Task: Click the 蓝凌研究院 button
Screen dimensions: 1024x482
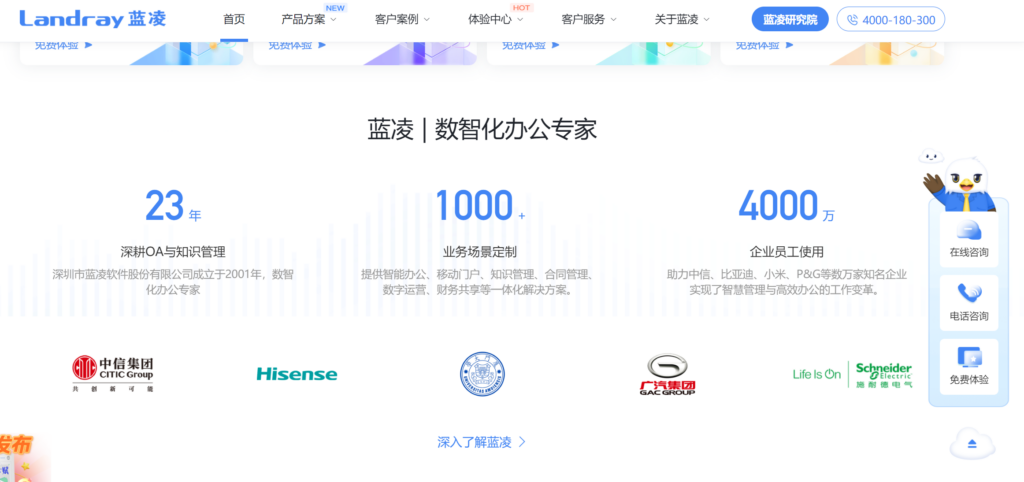Action: 789,19
